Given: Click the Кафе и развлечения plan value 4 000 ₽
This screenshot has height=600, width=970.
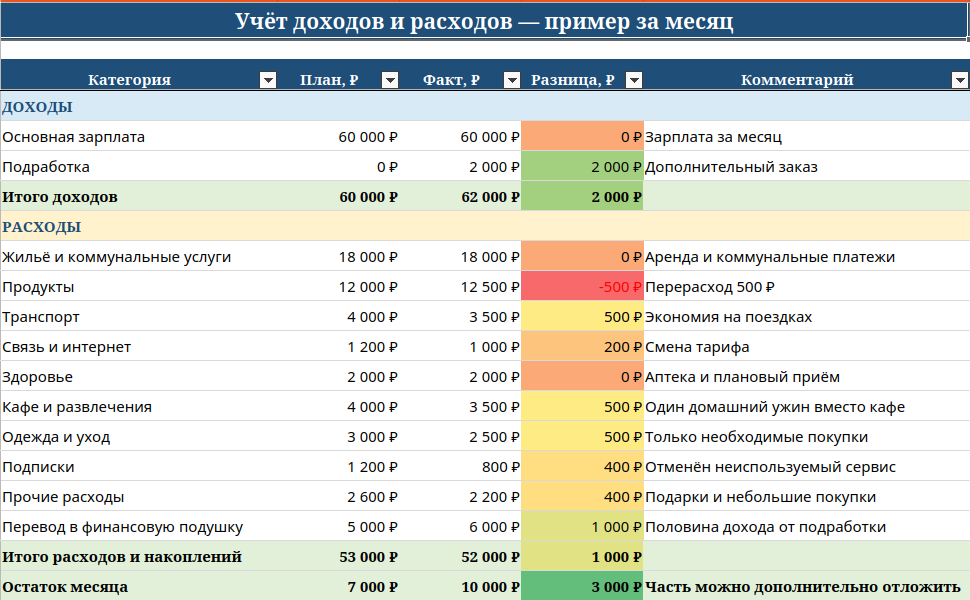Looking at the screenshot, I should click(338, 407).
